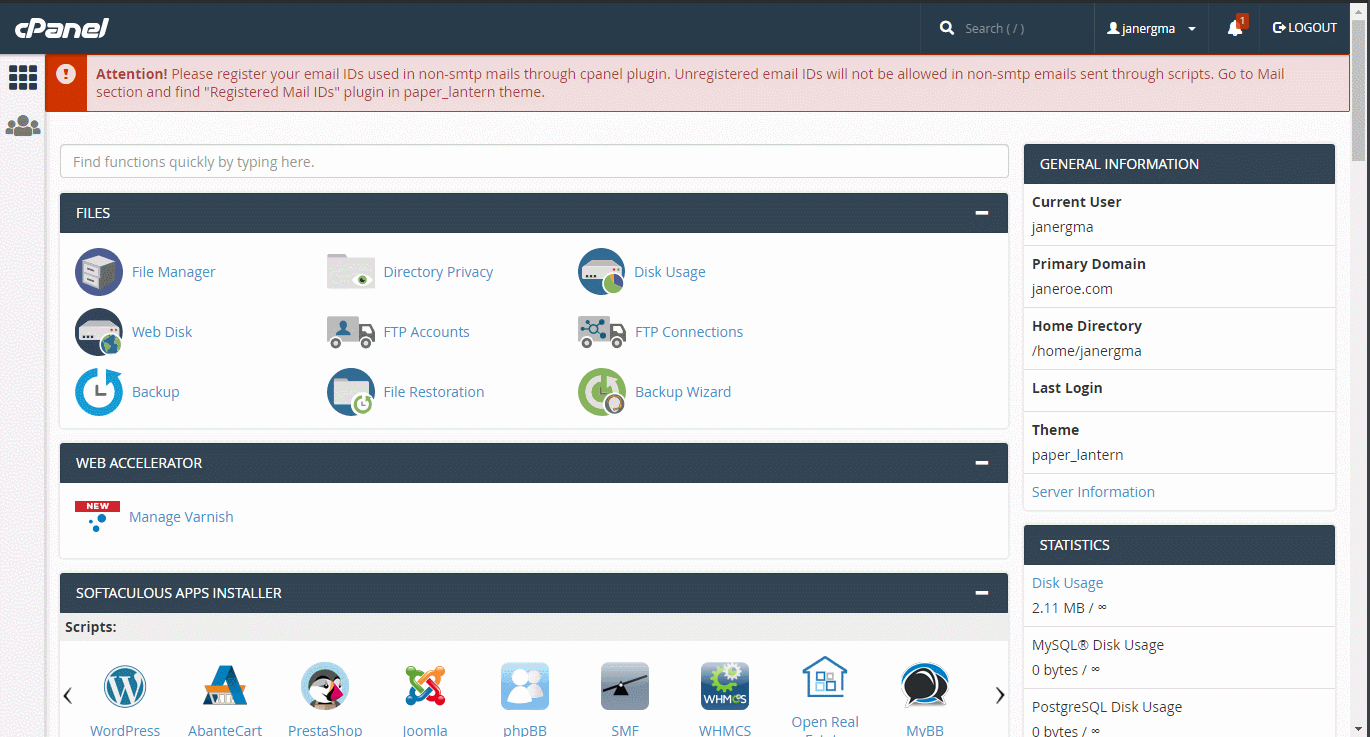Viewport: 1370px width, 737px height.
Task: Click the STATISTICS panel header
Action: point(1179,545)
